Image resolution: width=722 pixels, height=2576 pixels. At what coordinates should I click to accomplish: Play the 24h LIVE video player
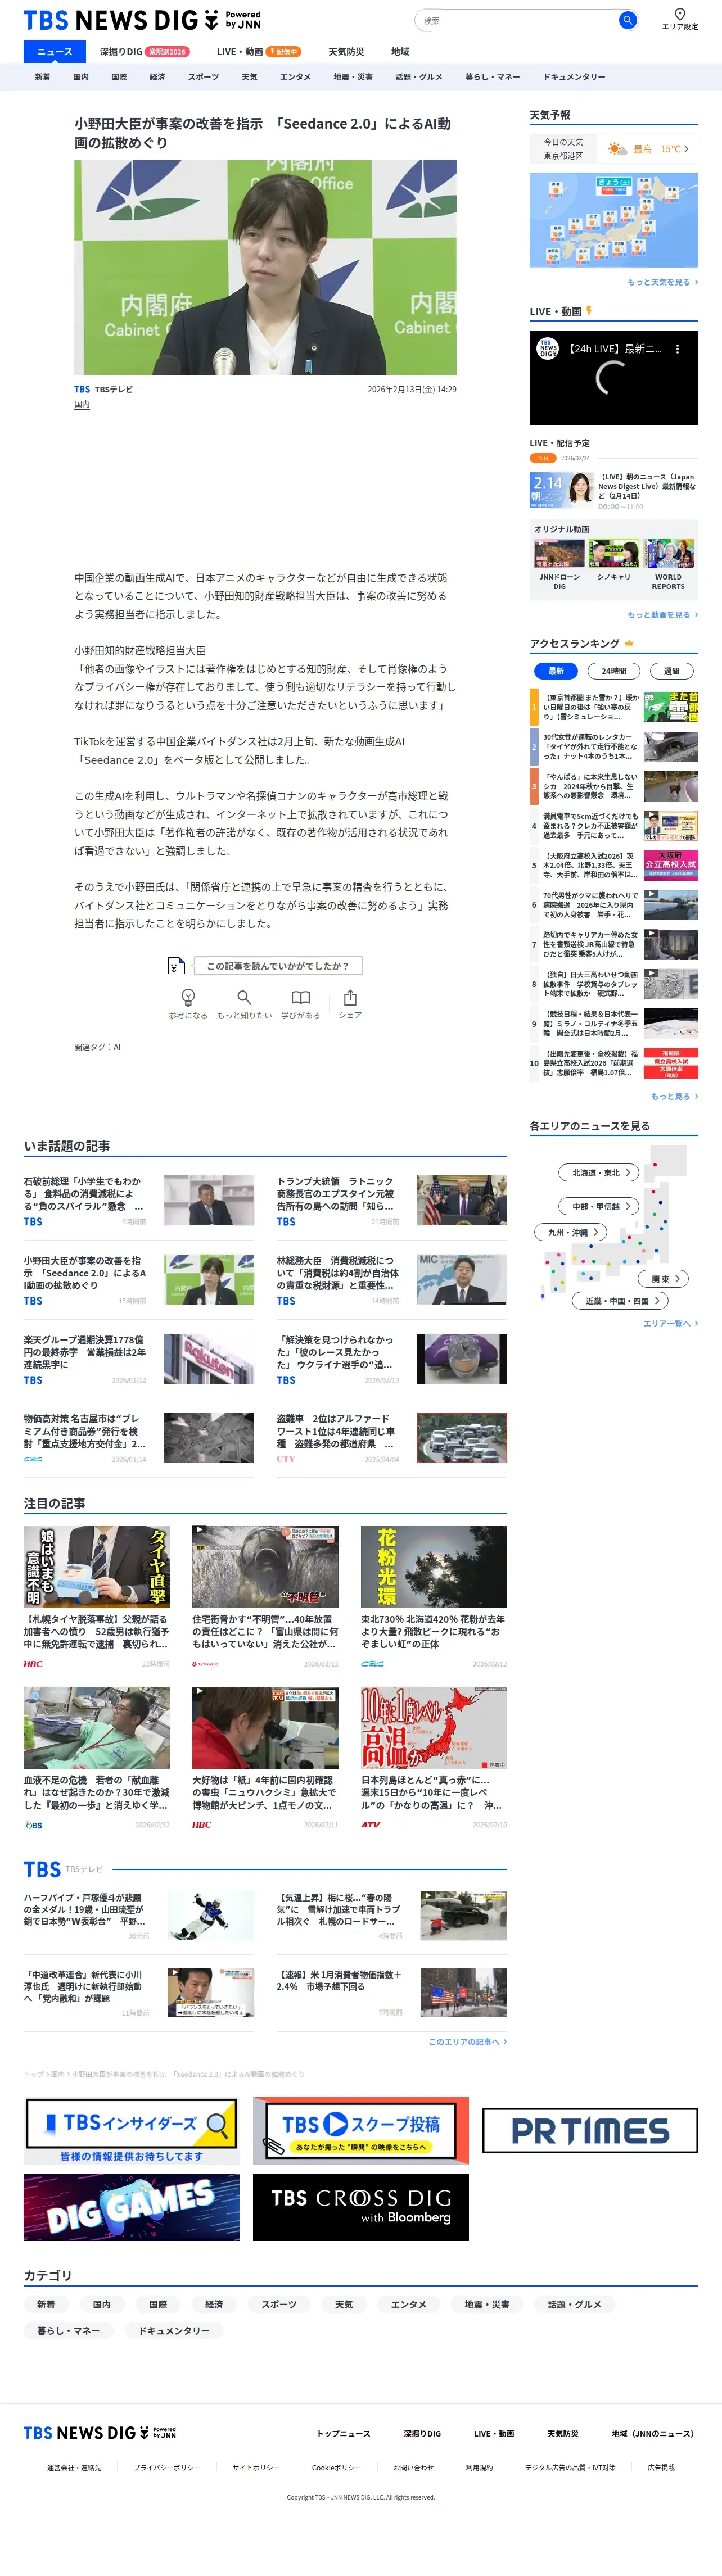point(613,378)
